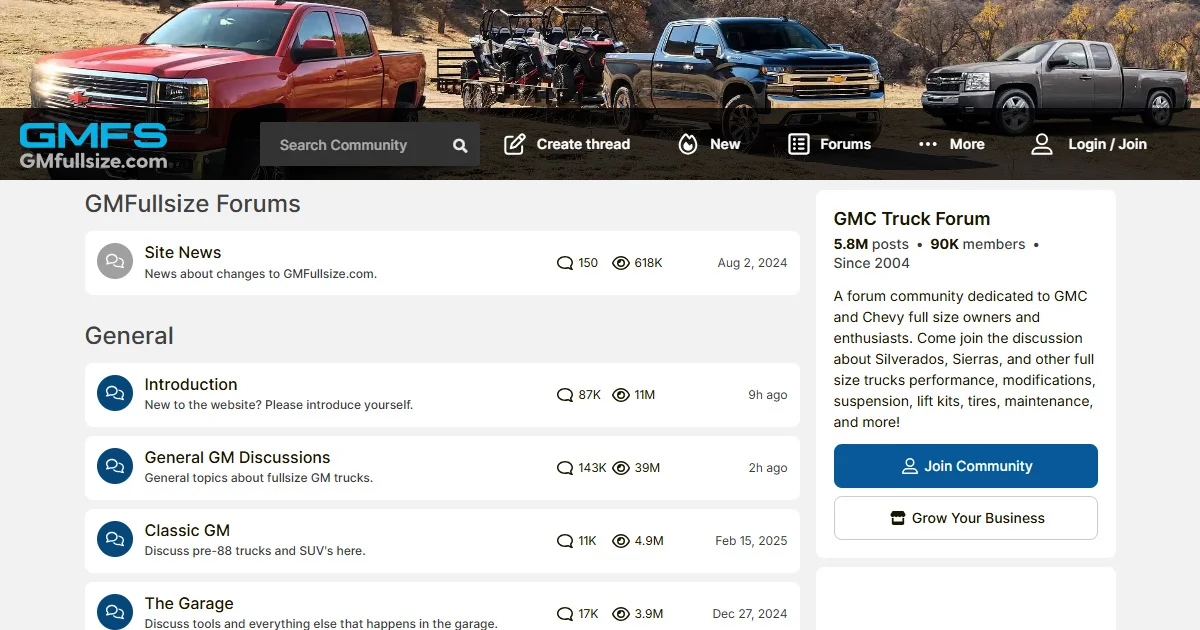Screen dimensions: 1200x630
Task: Open the Forums menu item
Action: pos(829,144)
